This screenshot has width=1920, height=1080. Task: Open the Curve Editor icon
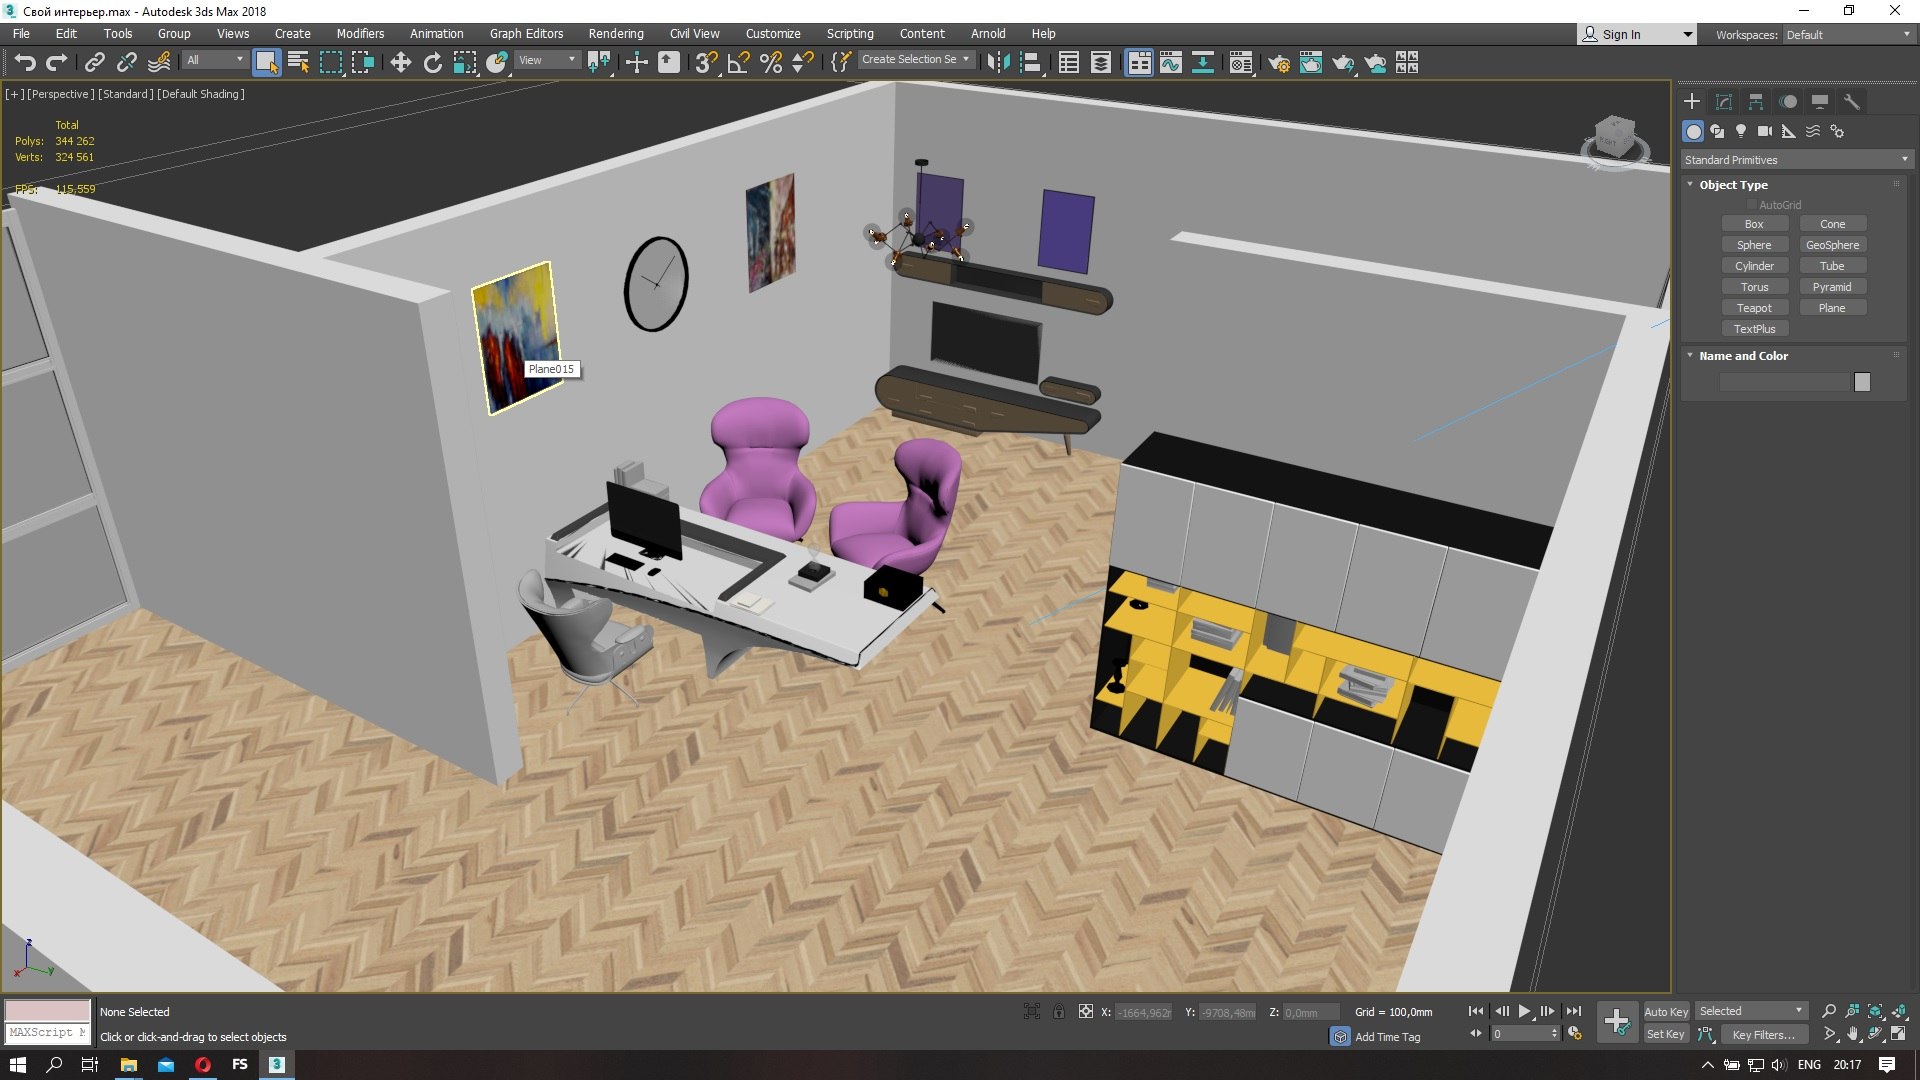pos(1170,63)
